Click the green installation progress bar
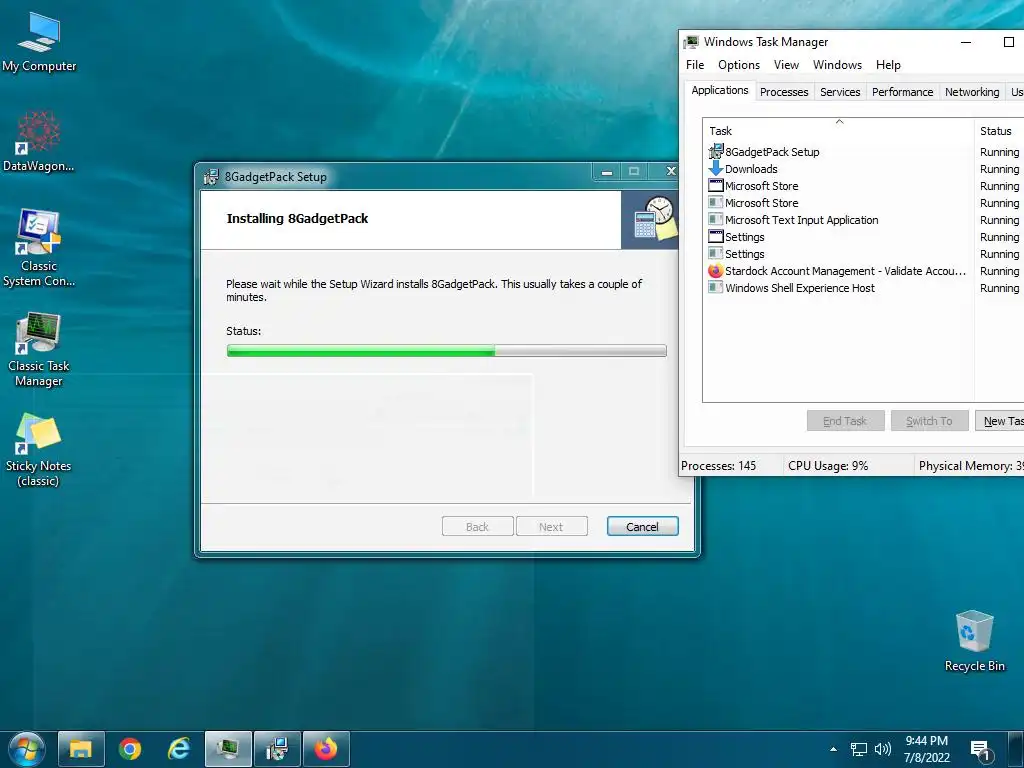The height and width of the screenshot is (768, 1024). 447,351
